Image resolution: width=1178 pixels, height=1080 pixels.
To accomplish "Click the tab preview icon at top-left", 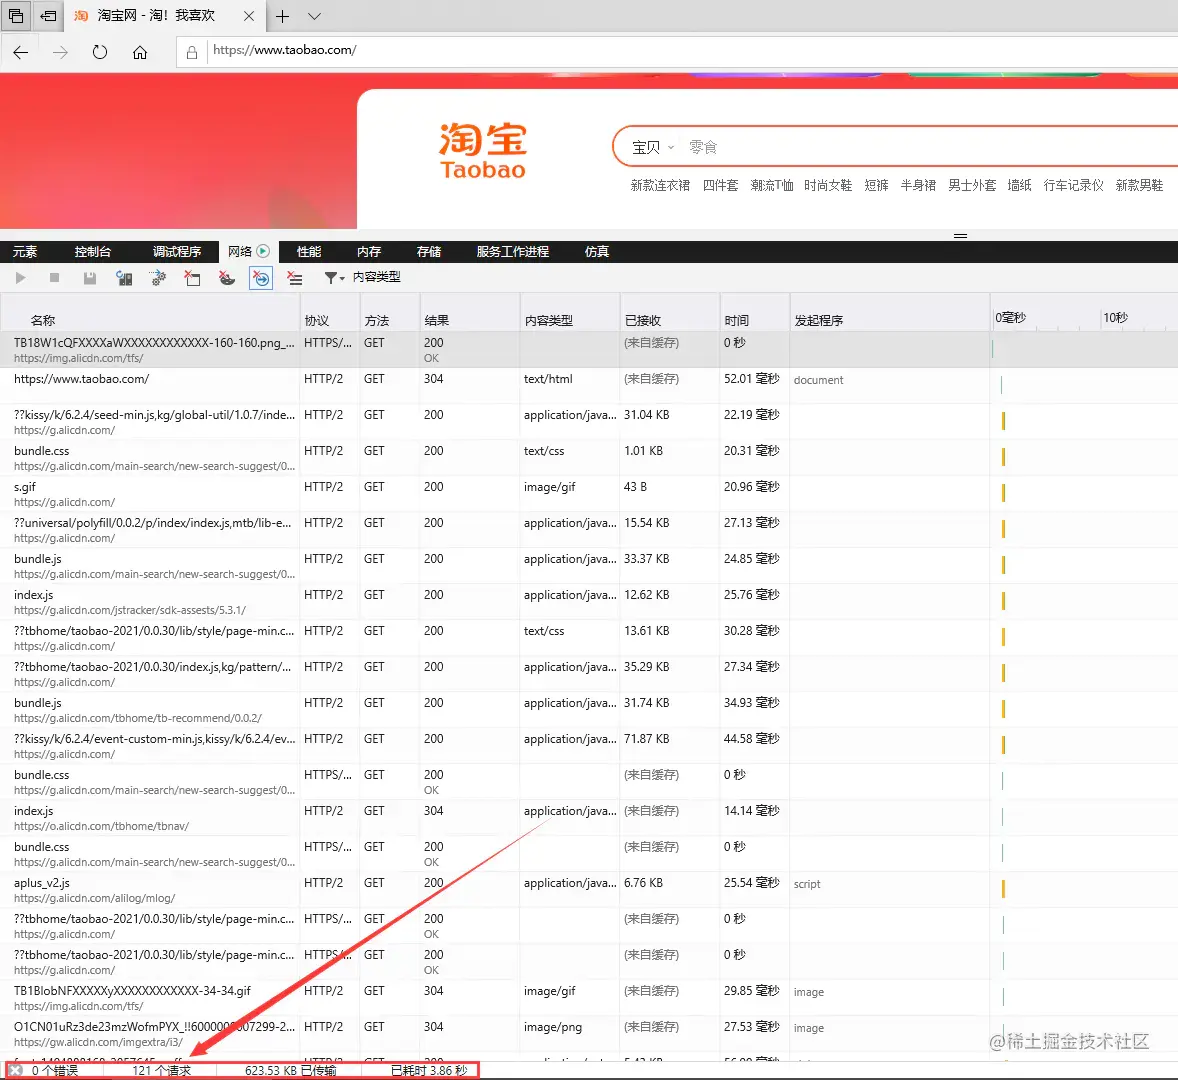I will coord(16,16).
